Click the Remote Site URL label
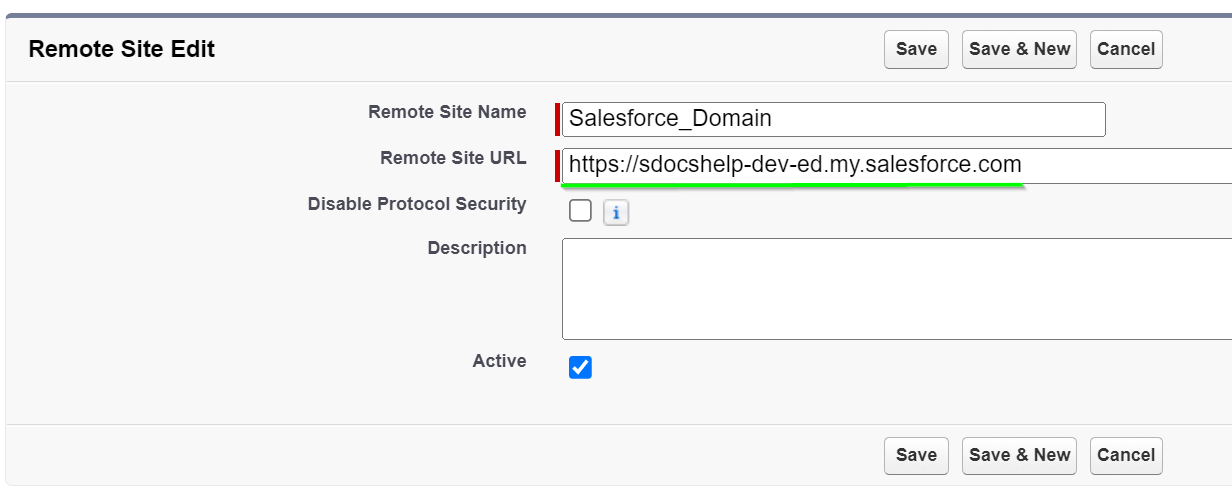Screen dimensions: 1232x497 (x=453, y=158)
